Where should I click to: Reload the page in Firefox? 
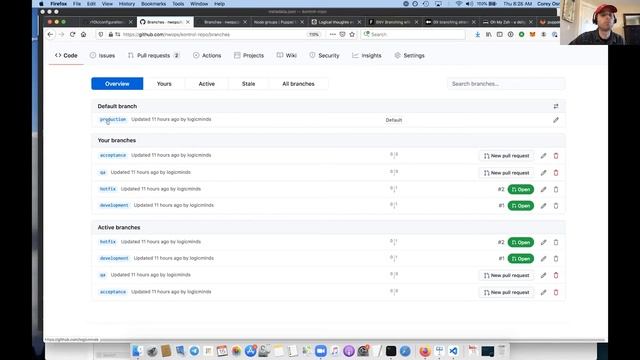73,35
